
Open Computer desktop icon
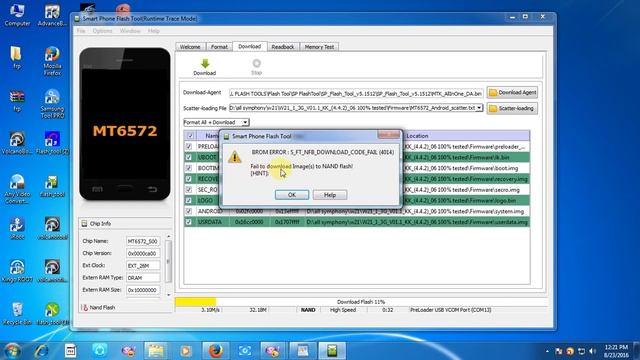click(17, 15)
